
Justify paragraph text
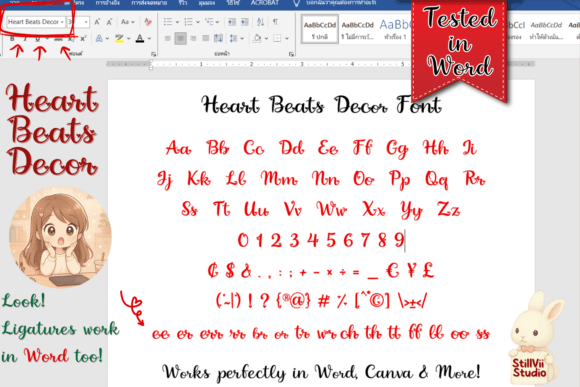(x=206, y=38)
